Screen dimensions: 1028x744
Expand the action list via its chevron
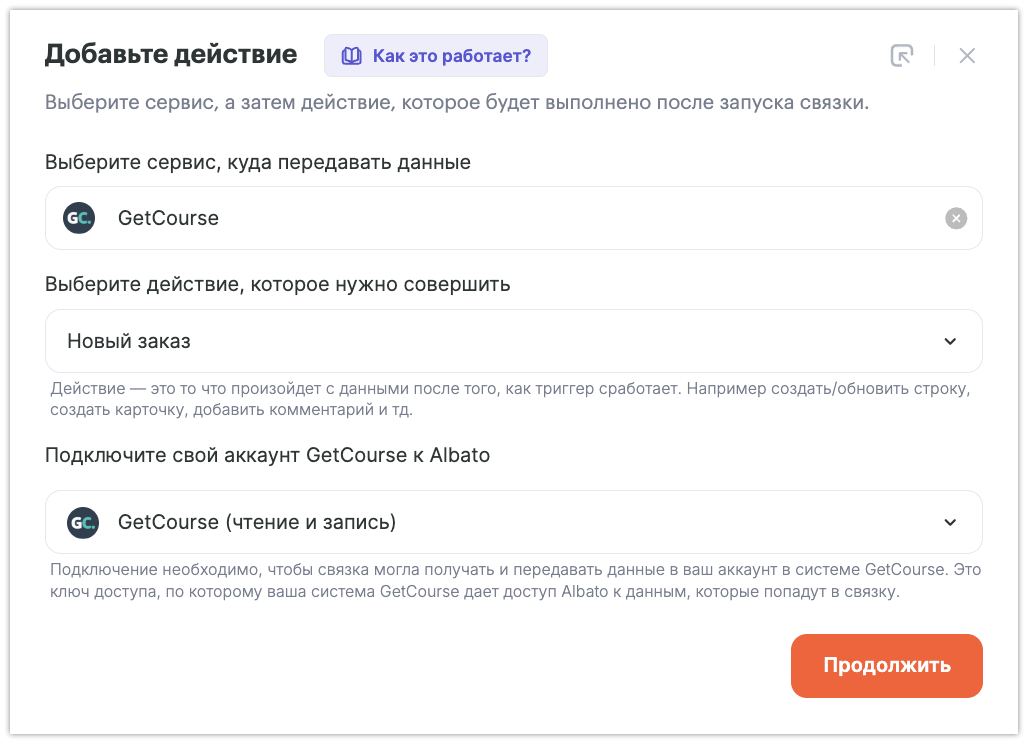(950, 341)
